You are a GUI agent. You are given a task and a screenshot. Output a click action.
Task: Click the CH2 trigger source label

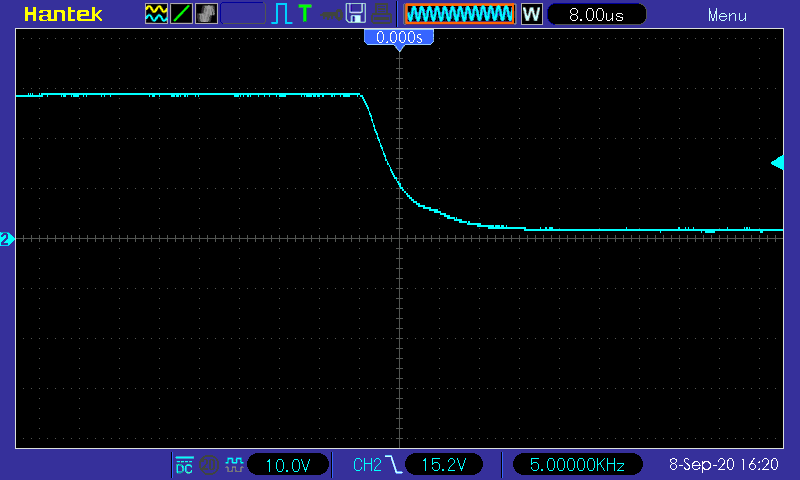pos(367,465)
